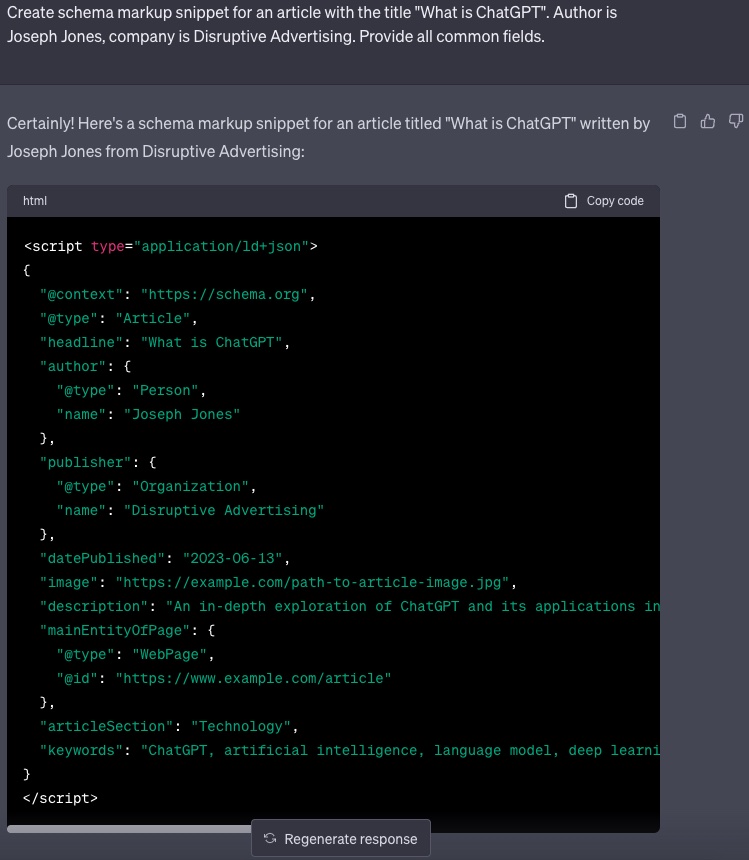749x860 pixels.
Task: Click the assistant's intro sentence starting 'Certainly!'
Action: click(328, 137)
